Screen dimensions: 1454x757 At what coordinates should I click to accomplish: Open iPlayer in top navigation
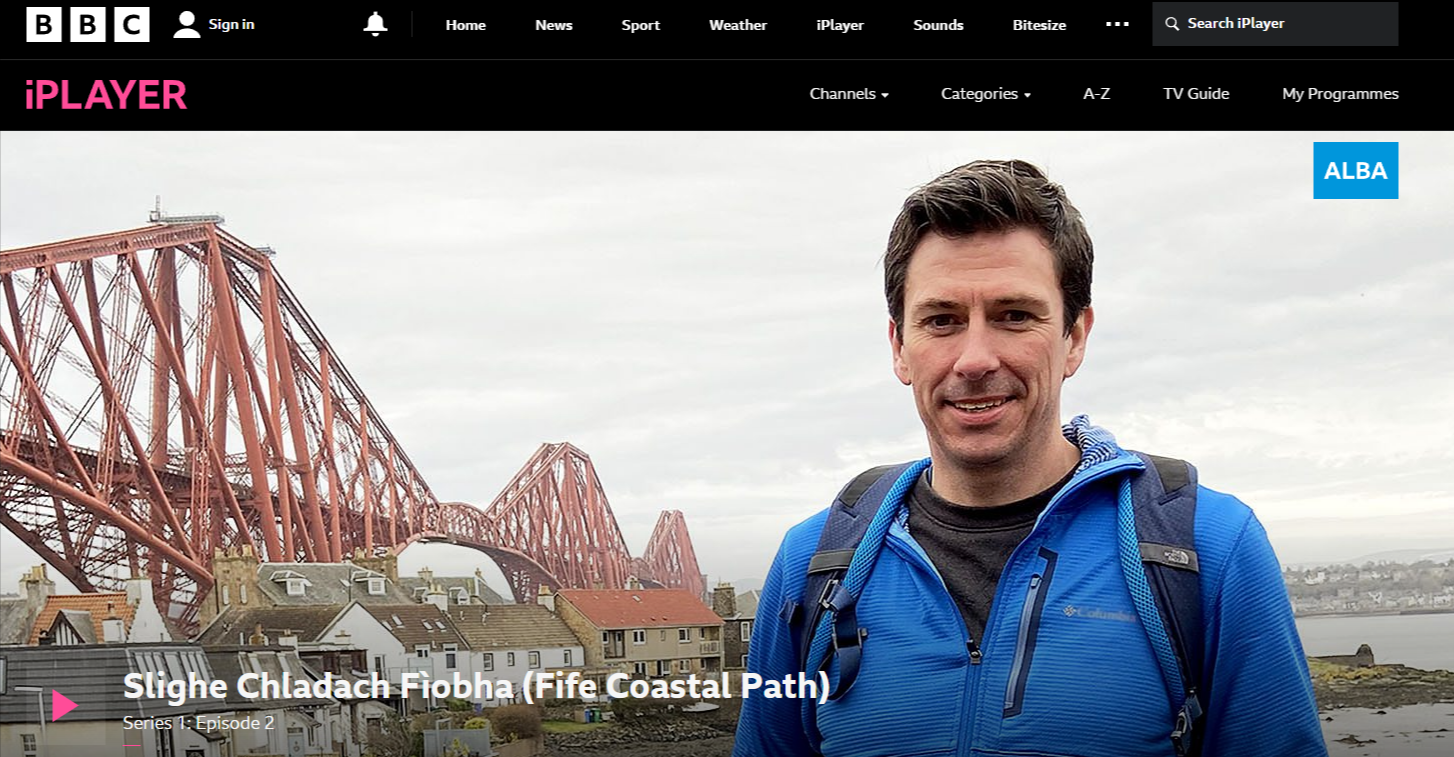click(x=840, y=25)
